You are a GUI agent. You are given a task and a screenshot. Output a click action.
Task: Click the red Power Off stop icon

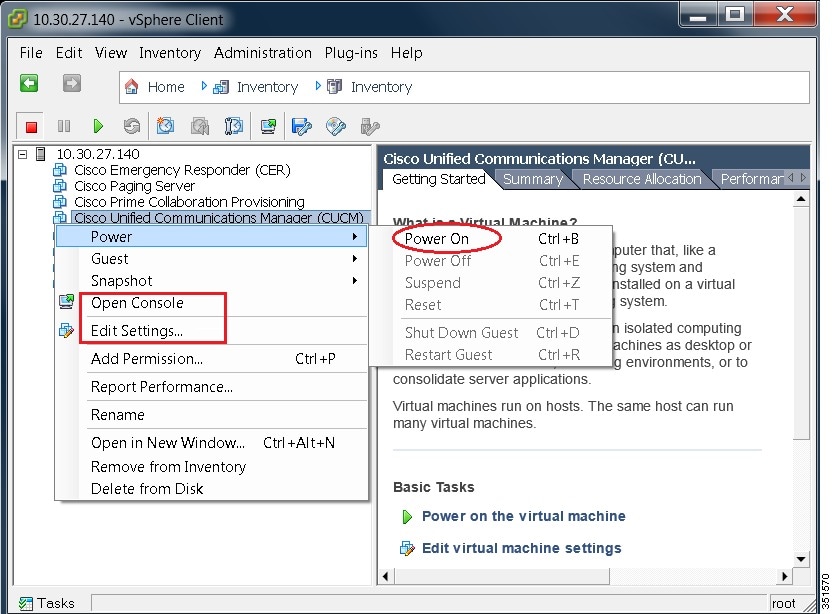[31, 126]
